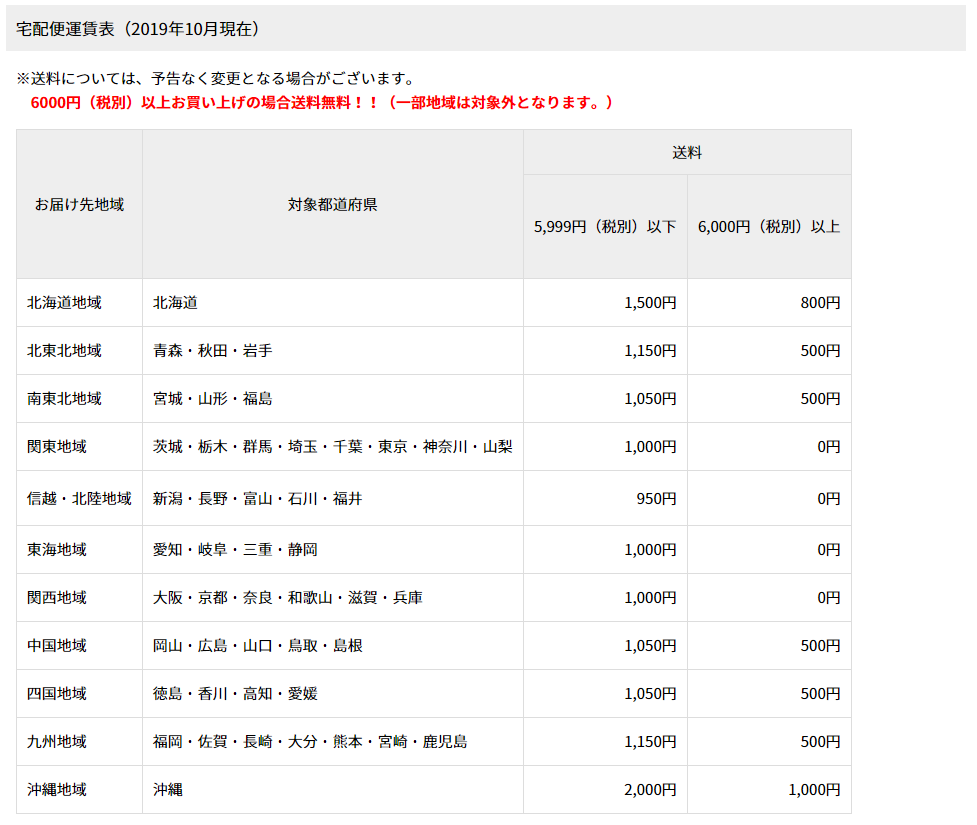Click the 対象都道府県 column header

point(332,204)
